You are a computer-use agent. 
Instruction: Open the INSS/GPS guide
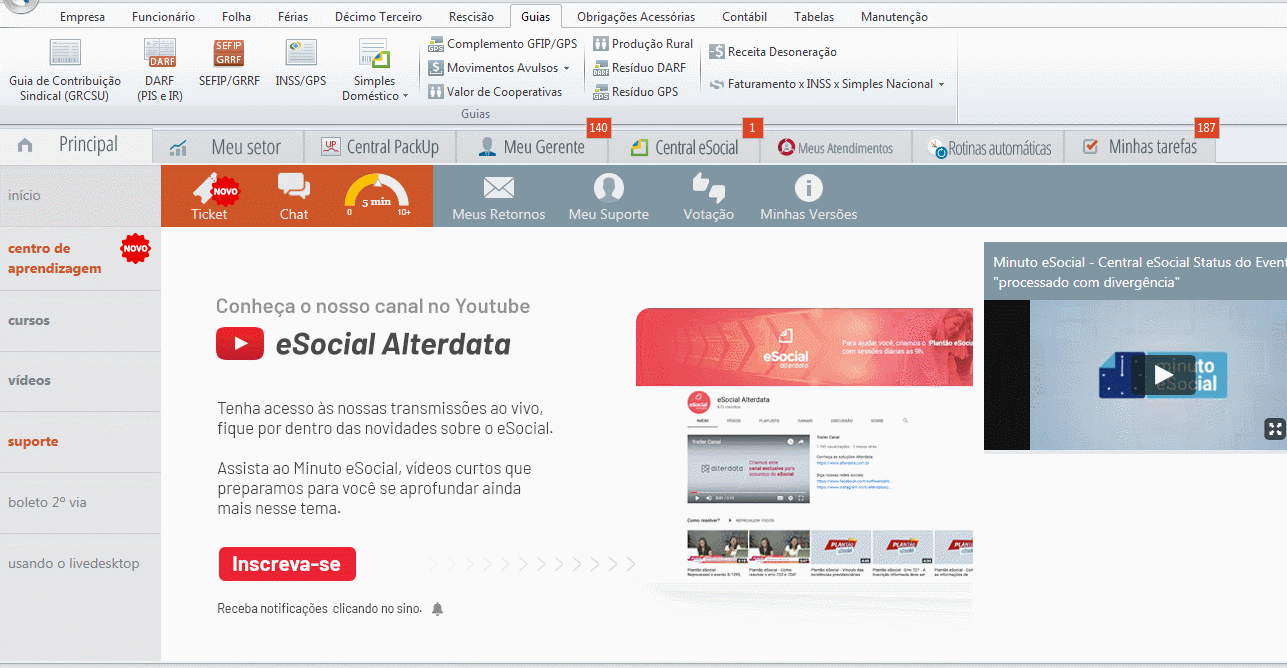click(x=301, y=63)
